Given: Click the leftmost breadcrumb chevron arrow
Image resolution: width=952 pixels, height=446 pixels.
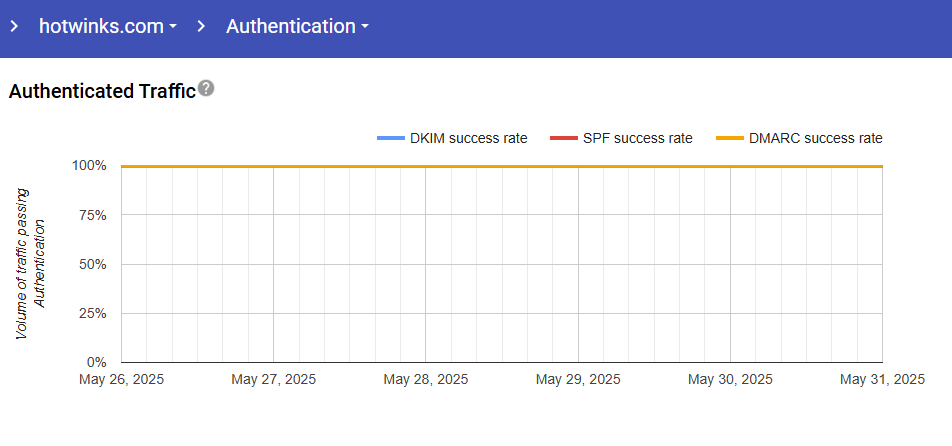Looking at the screenshot, I should click(14, 27).
